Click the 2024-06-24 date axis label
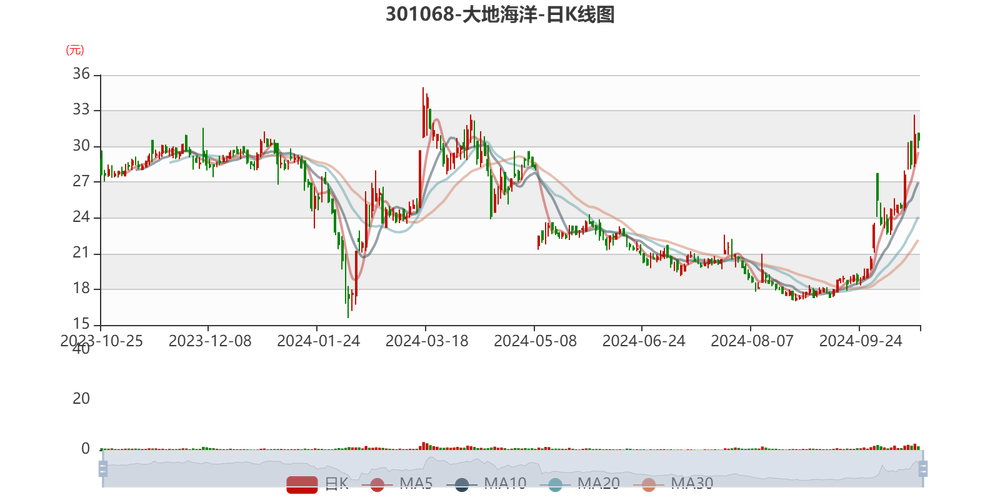 643,341
